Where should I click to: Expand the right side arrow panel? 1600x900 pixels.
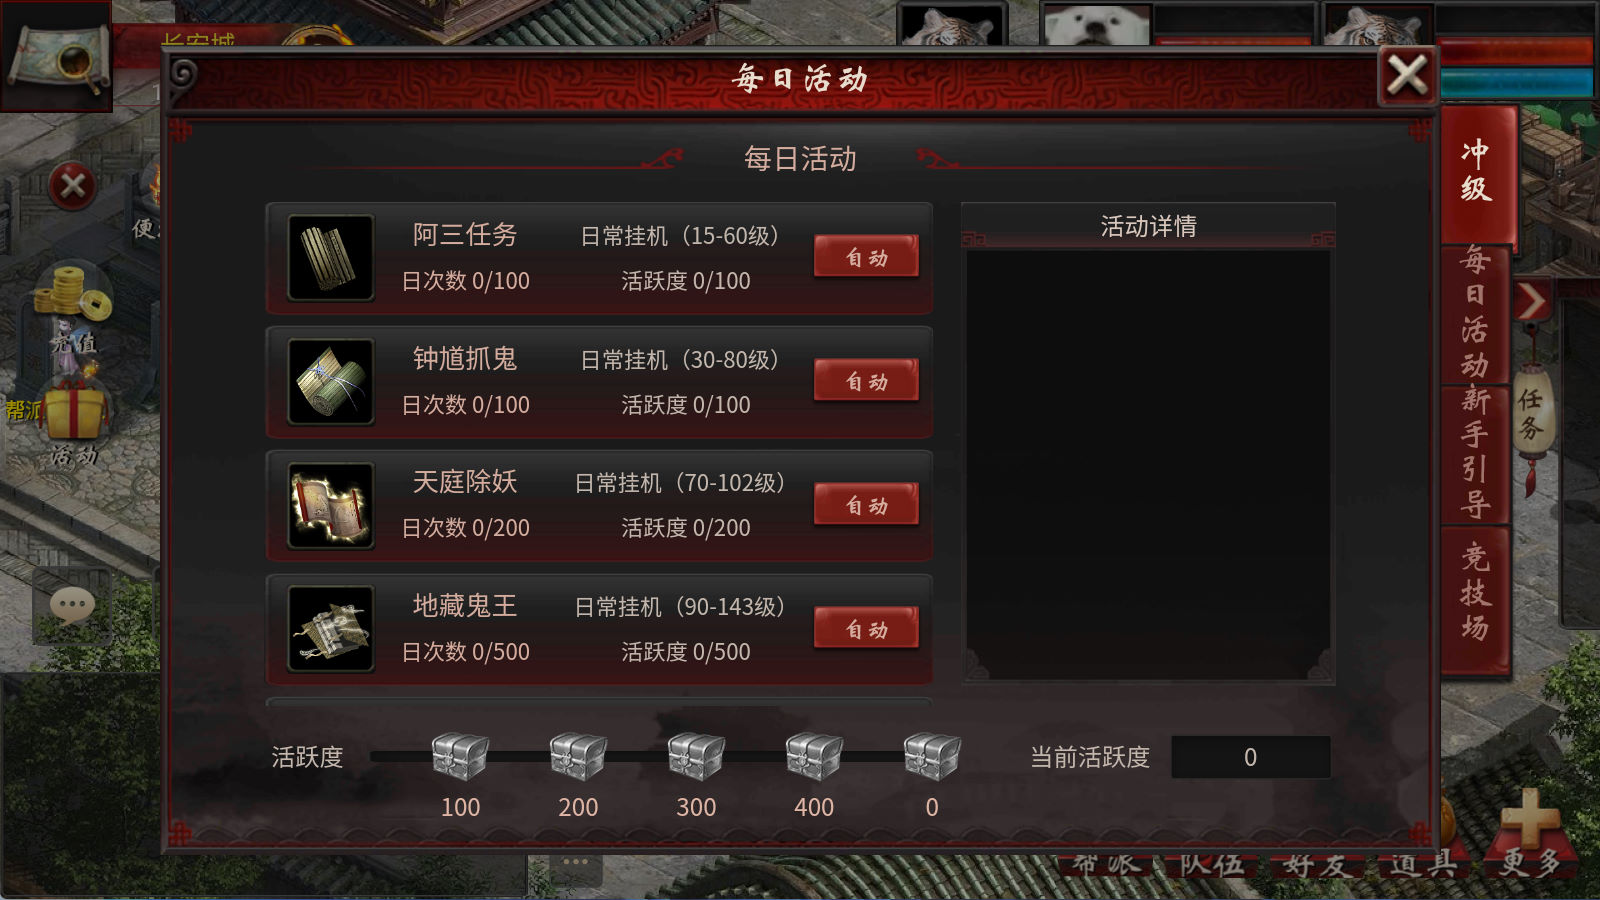point(1532,300)
